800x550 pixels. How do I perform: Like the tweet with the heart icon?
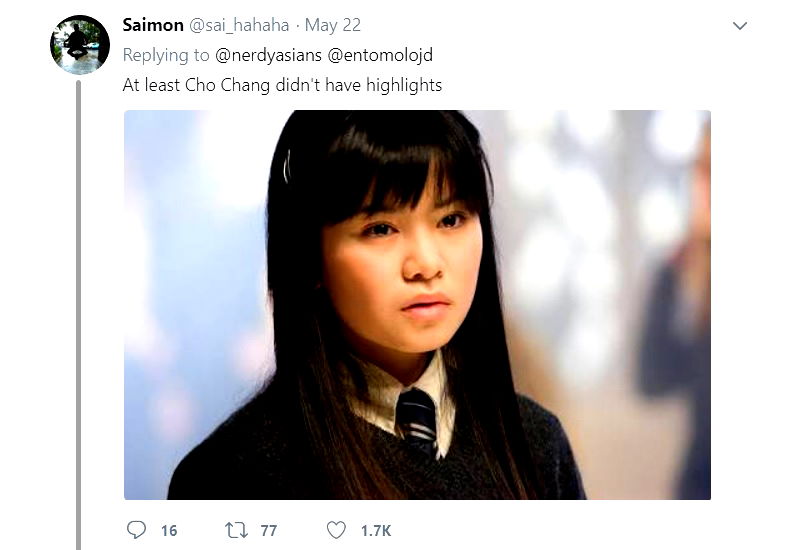pos(336,530)
